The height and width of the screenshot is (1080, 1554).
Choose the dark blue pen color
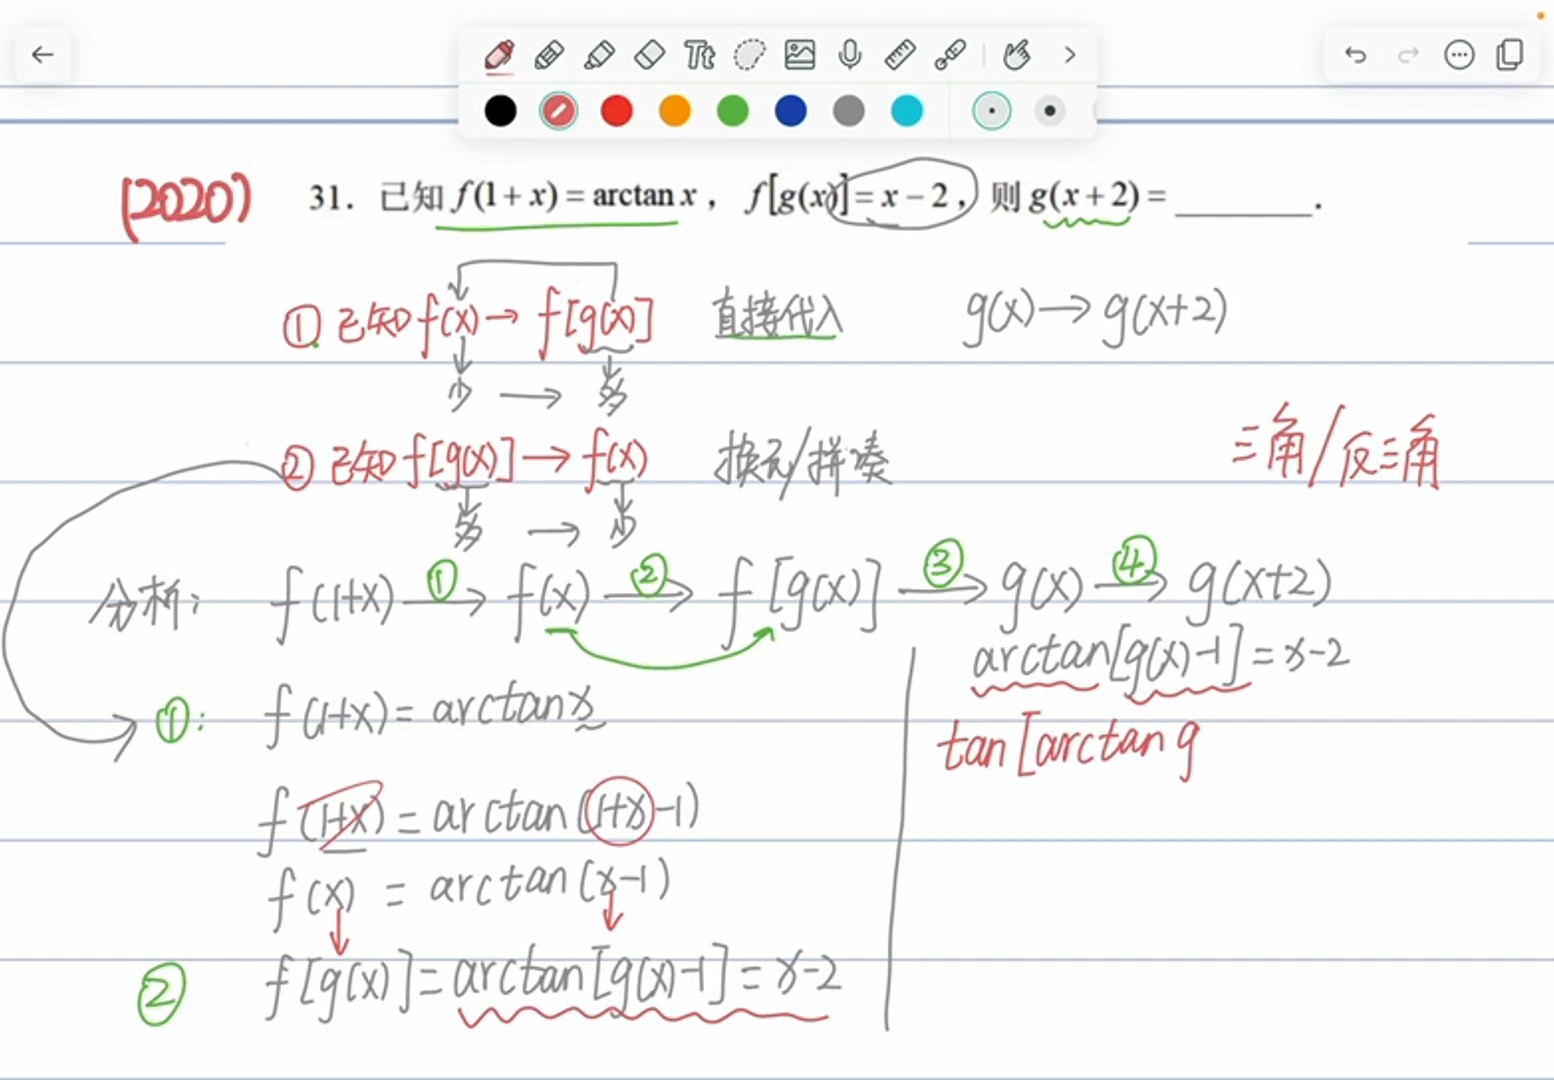point(791,111)
